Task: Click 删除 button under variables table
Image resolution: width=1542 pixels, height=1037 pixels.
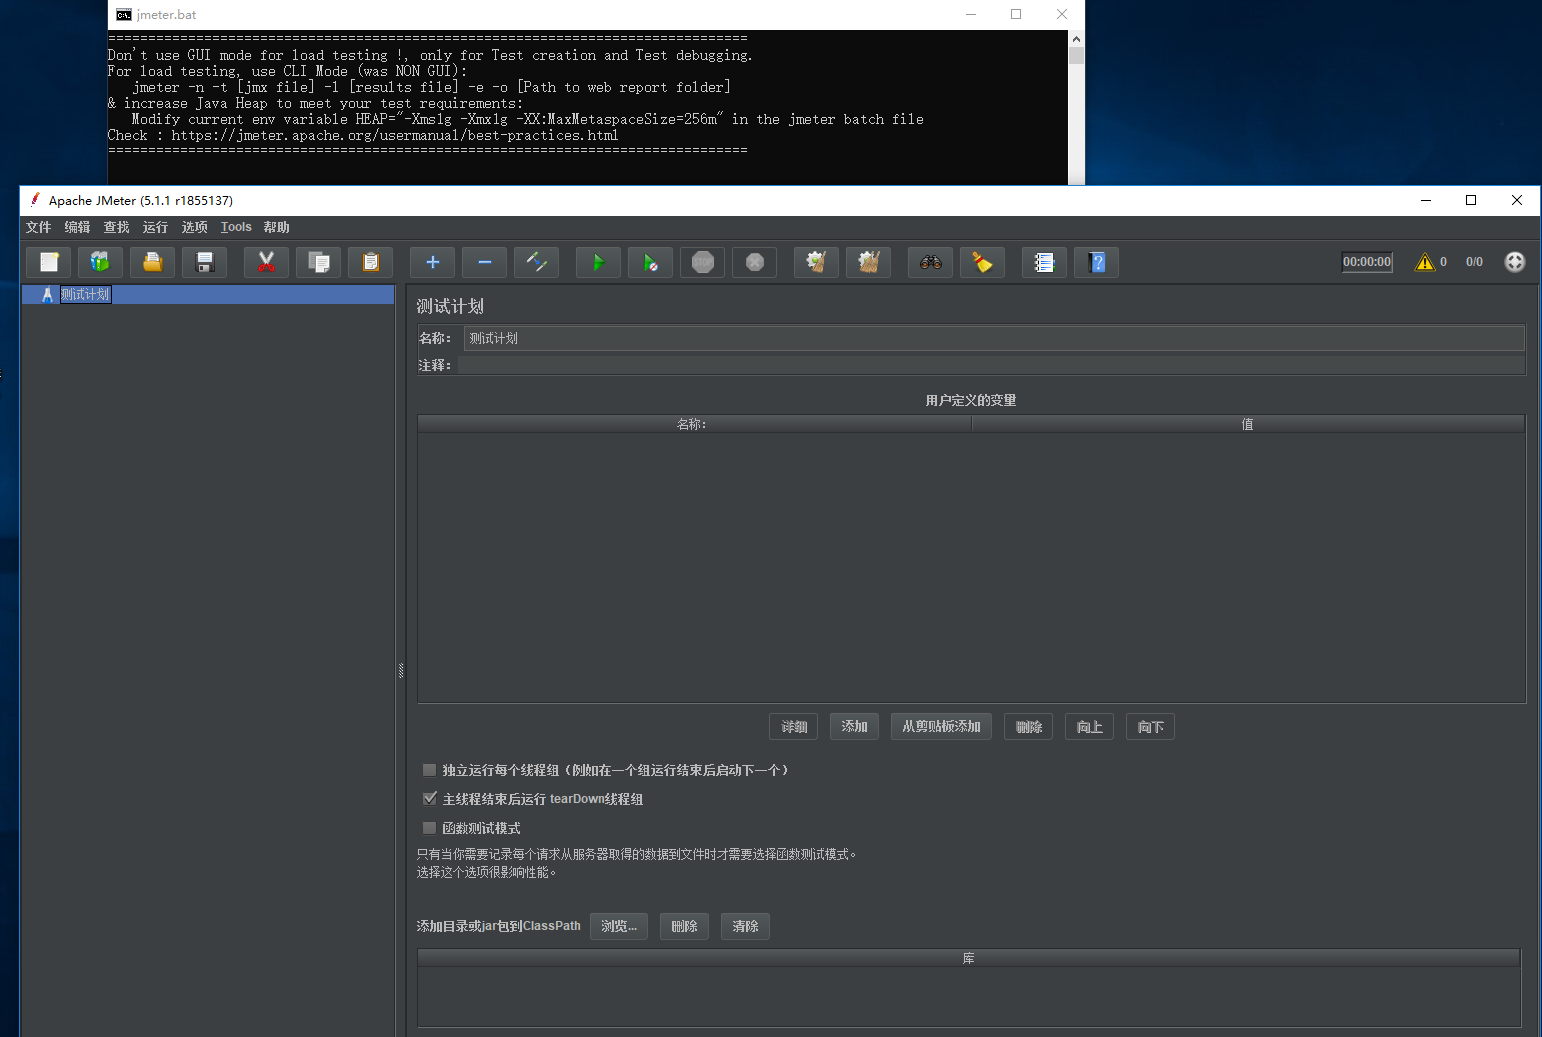Action: pyautogui.click(x=1028, y=726)
